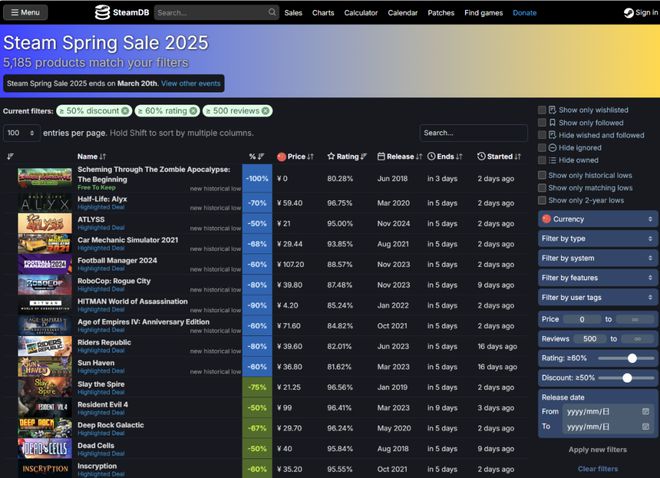The width and height of the screenshot is (660, 478).
Task: Click the SteamDB logo icon
Action: tap(102, 12)
